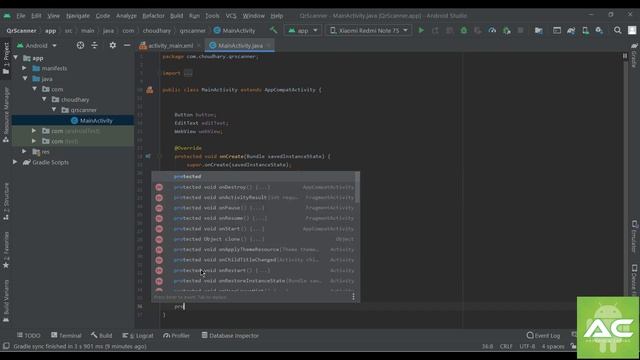The image size is (640, 360).
Task: Open the Refactor menu
Action: point(153,16)
